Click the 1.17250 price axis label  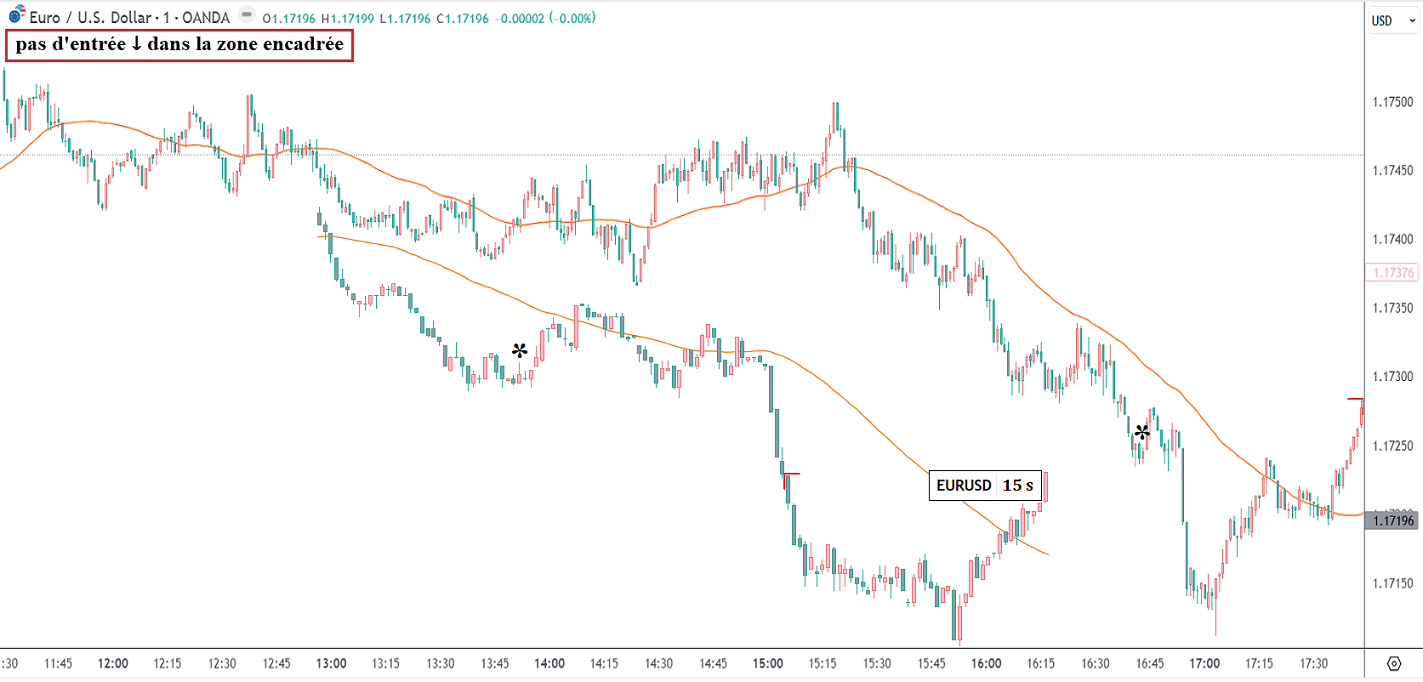[x=1393, y=445]
